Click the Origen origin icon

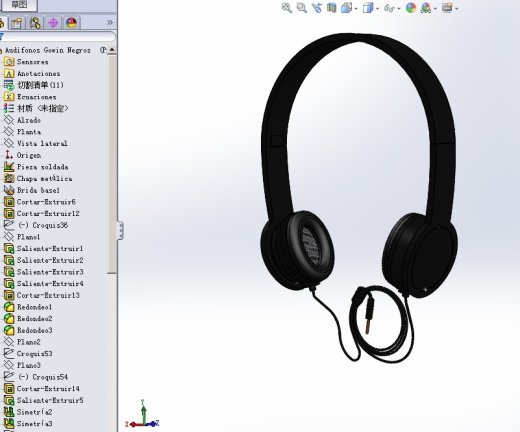[x=9, y=155]
